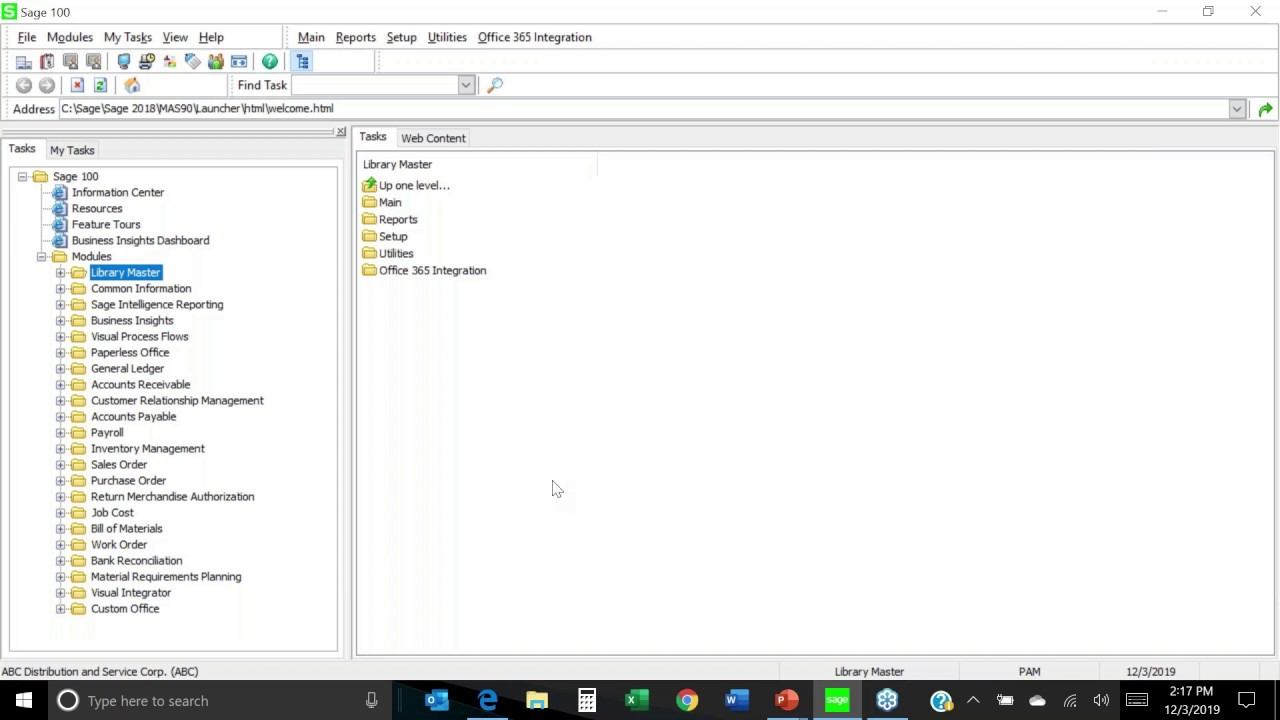1280x720 pixels.
Task: Select Purchase Order module
Action: pyautogui.click(x=128, y=480)
